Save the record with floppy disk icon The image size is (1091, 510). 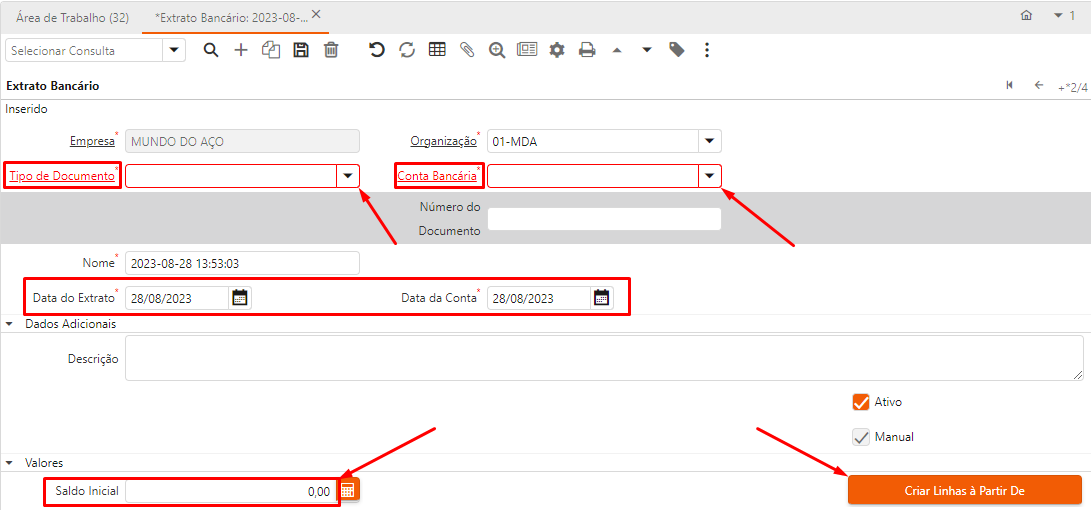[x=301, y=50]
